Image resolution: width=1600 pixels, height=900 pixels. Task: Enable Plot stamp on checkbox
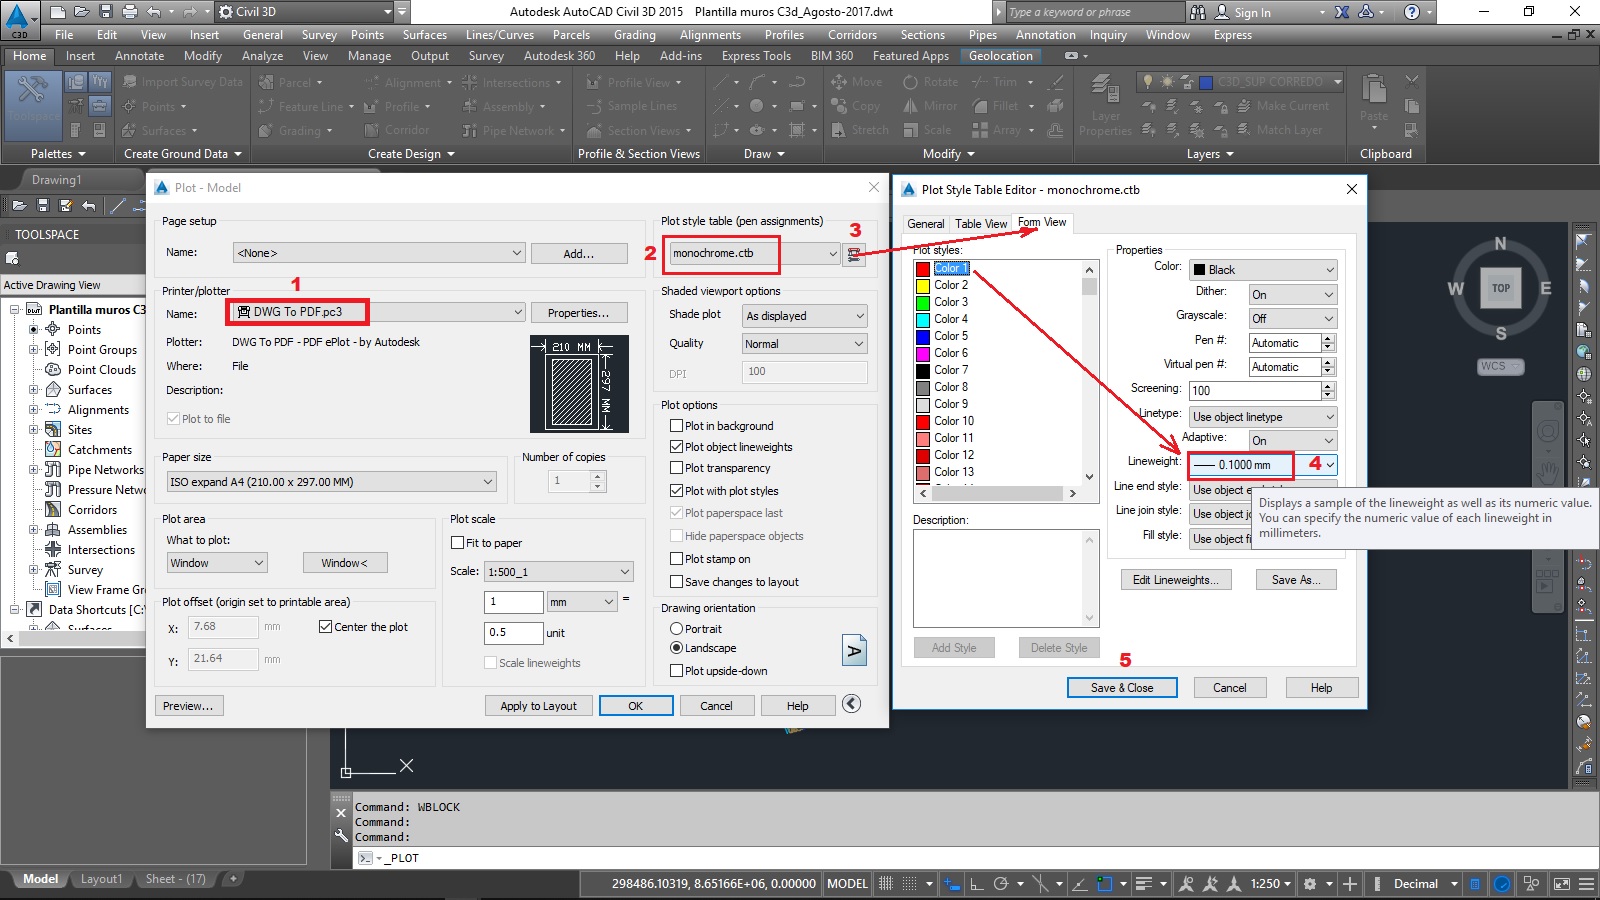pos(677,559)
